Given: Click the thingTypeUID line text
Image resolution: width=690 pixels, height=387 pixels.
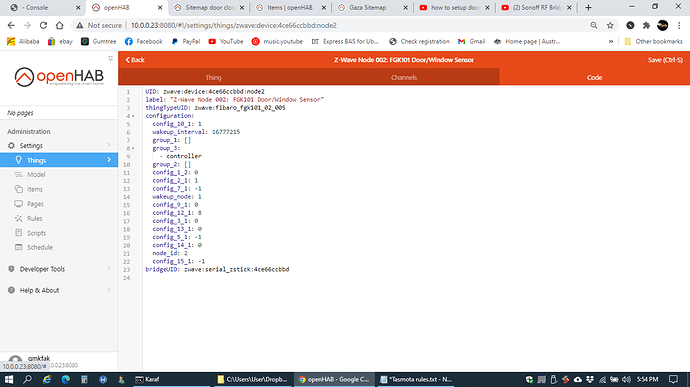Looking at the screenshot, I should (x=215, y=107).
